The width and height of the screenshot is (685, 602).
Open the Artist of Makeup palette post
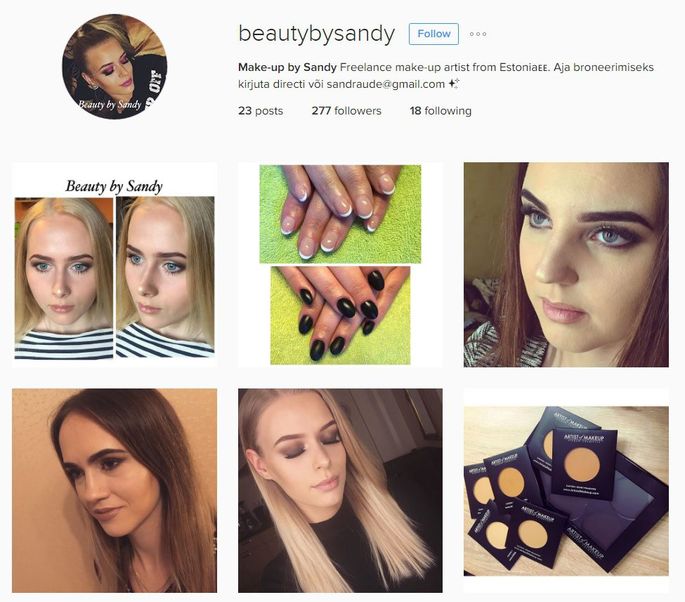tap(566, 491)
